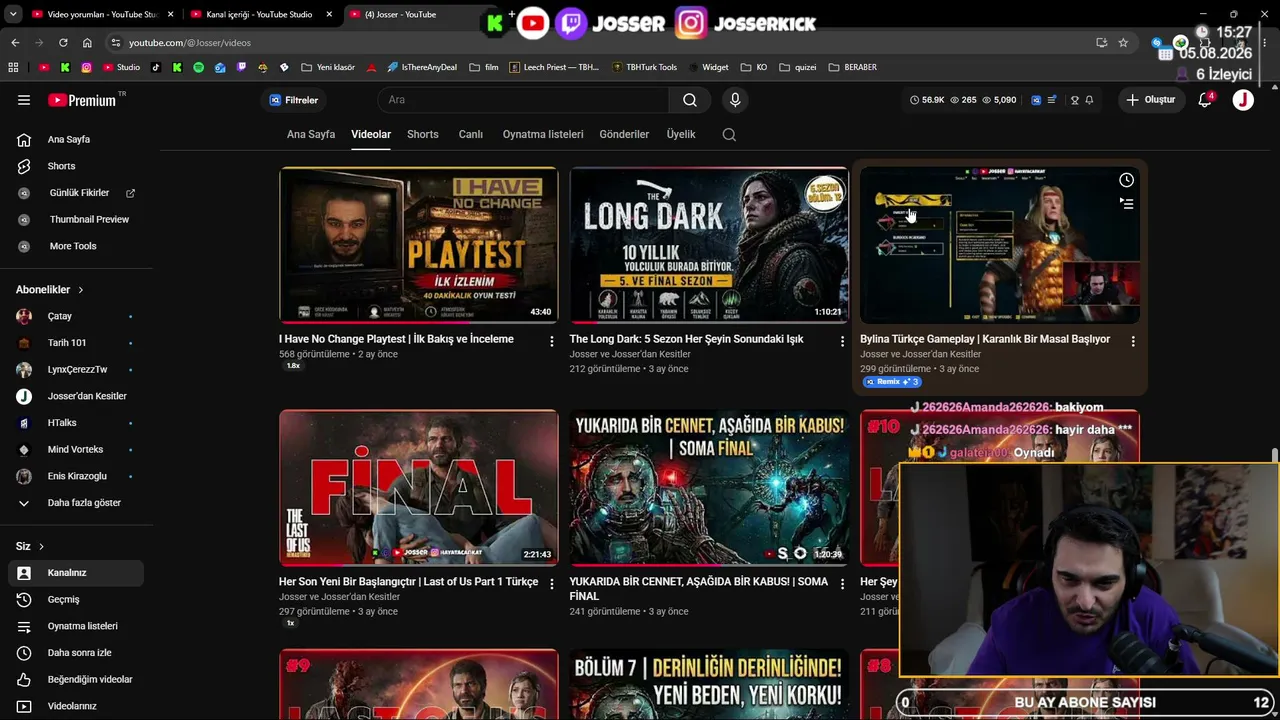Go back with the browser back arrow

coord(15,43)
